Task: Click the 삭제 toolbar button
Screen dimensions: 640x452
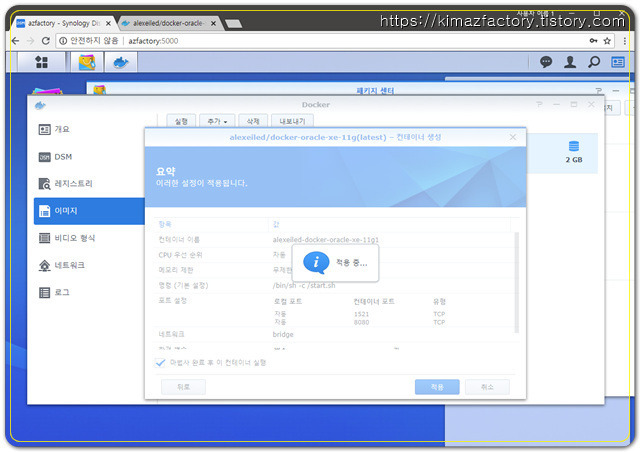Action: [253, 121]
